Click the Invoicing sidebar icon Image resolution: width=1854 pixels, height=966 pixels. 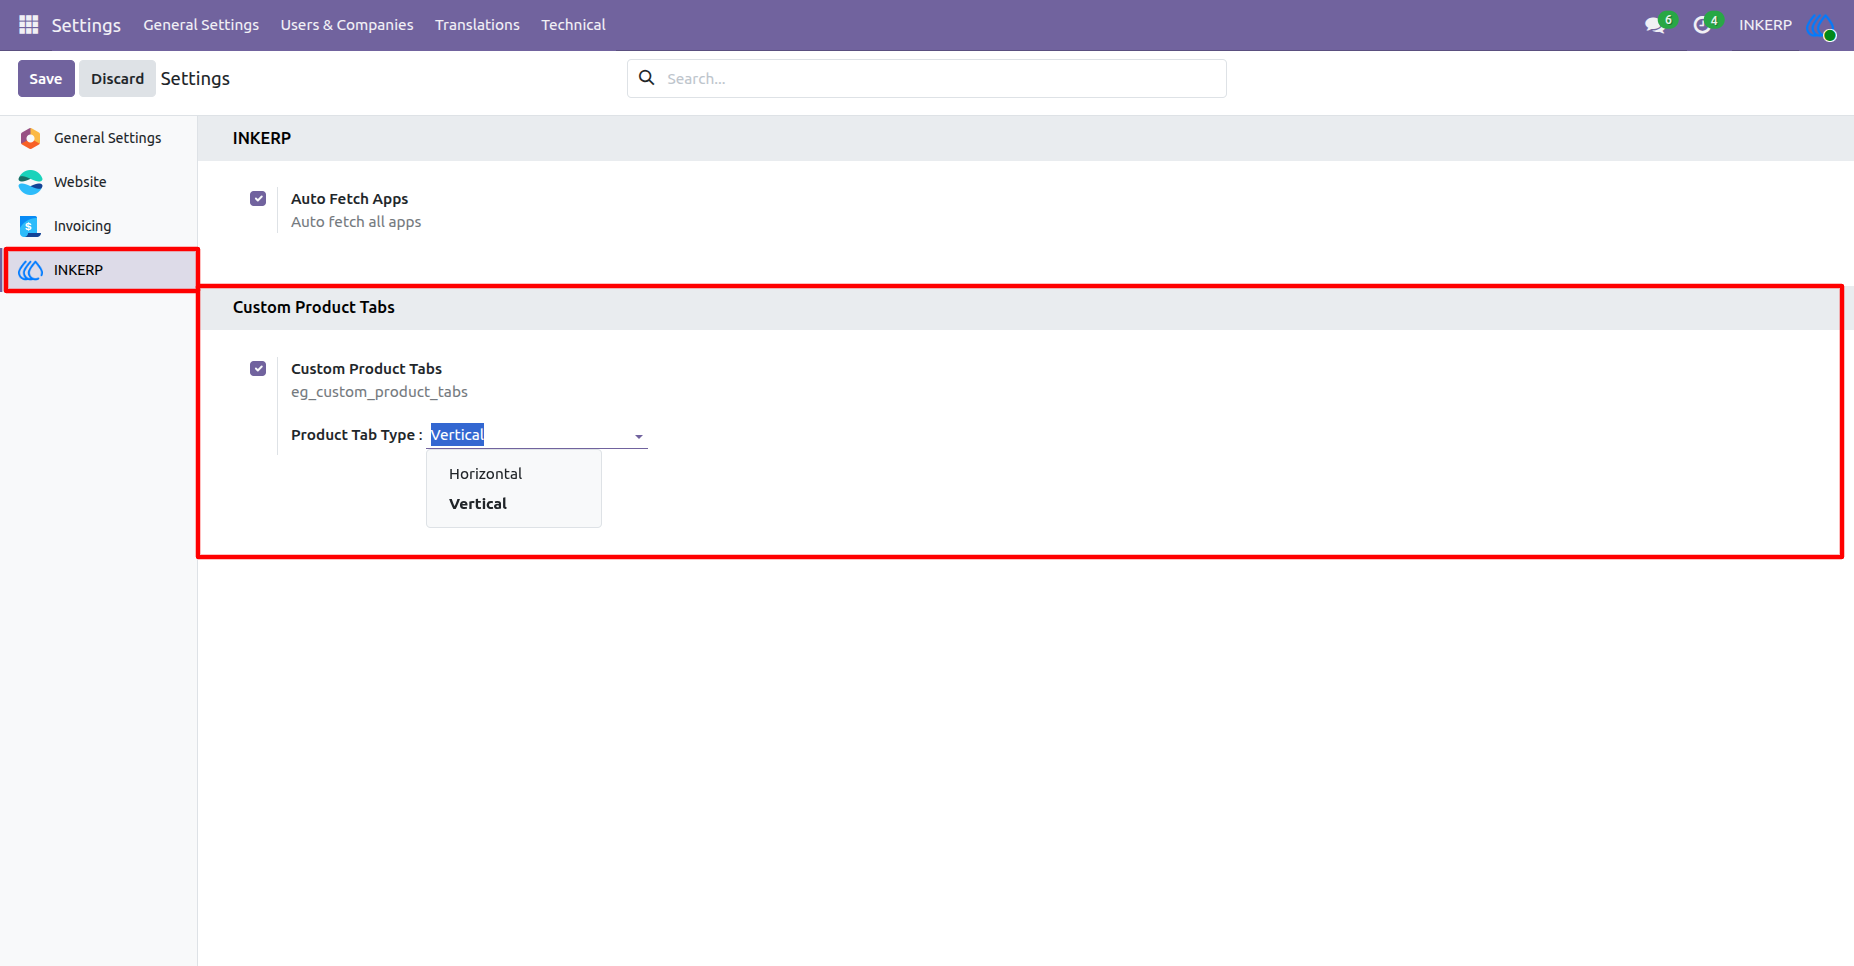click(31, 226)
